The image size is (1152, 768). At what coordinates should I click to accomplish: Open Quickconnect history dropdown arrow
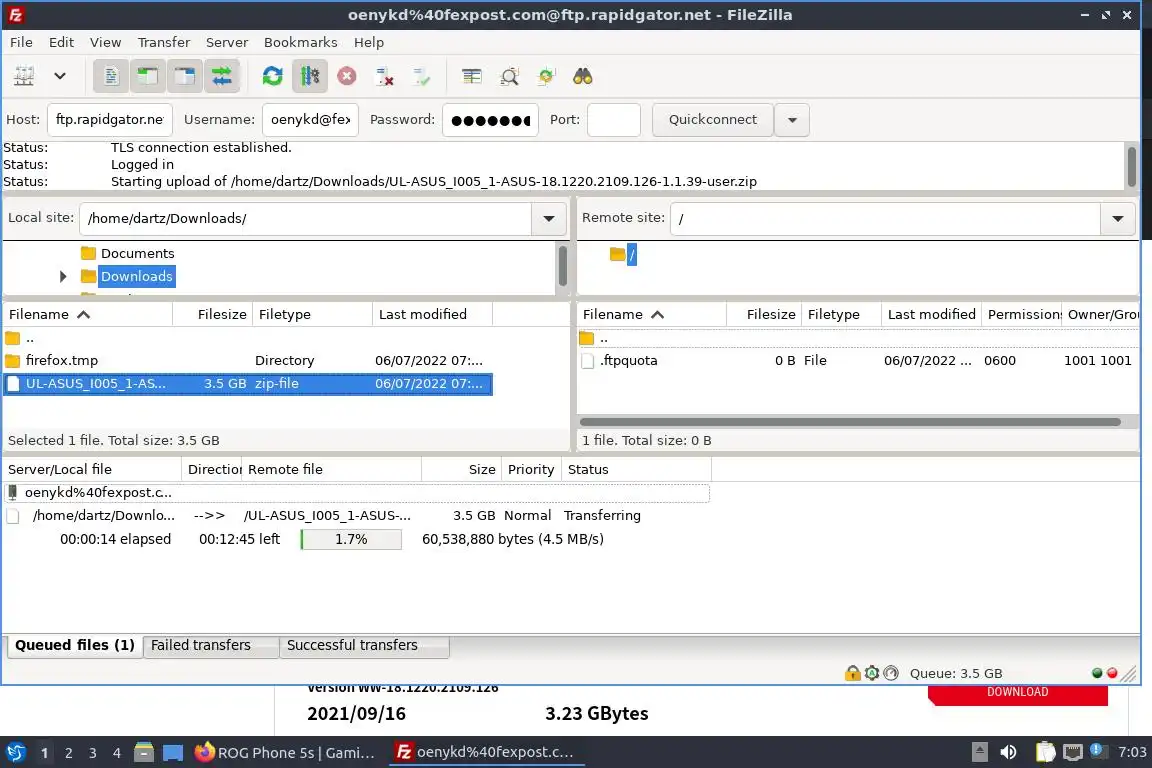[x=792, y=120]
